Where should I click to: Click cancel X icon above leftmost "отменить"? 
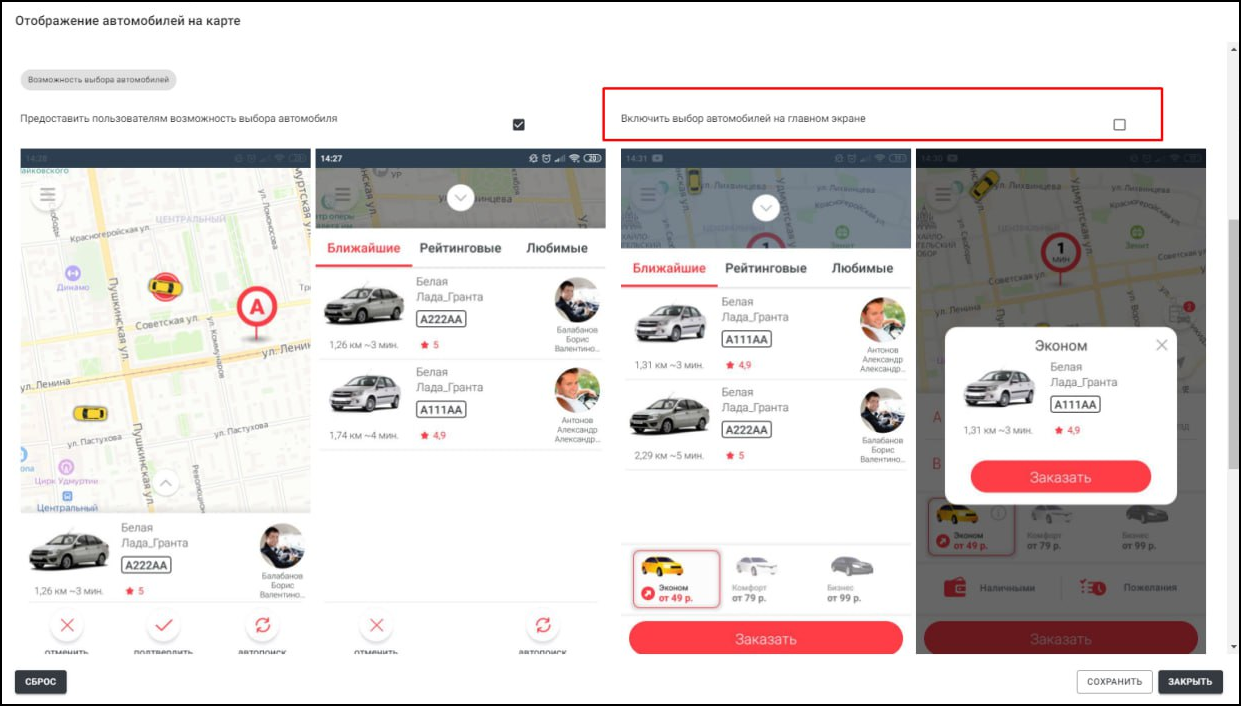pyautogui.click(x=67, y=626)
